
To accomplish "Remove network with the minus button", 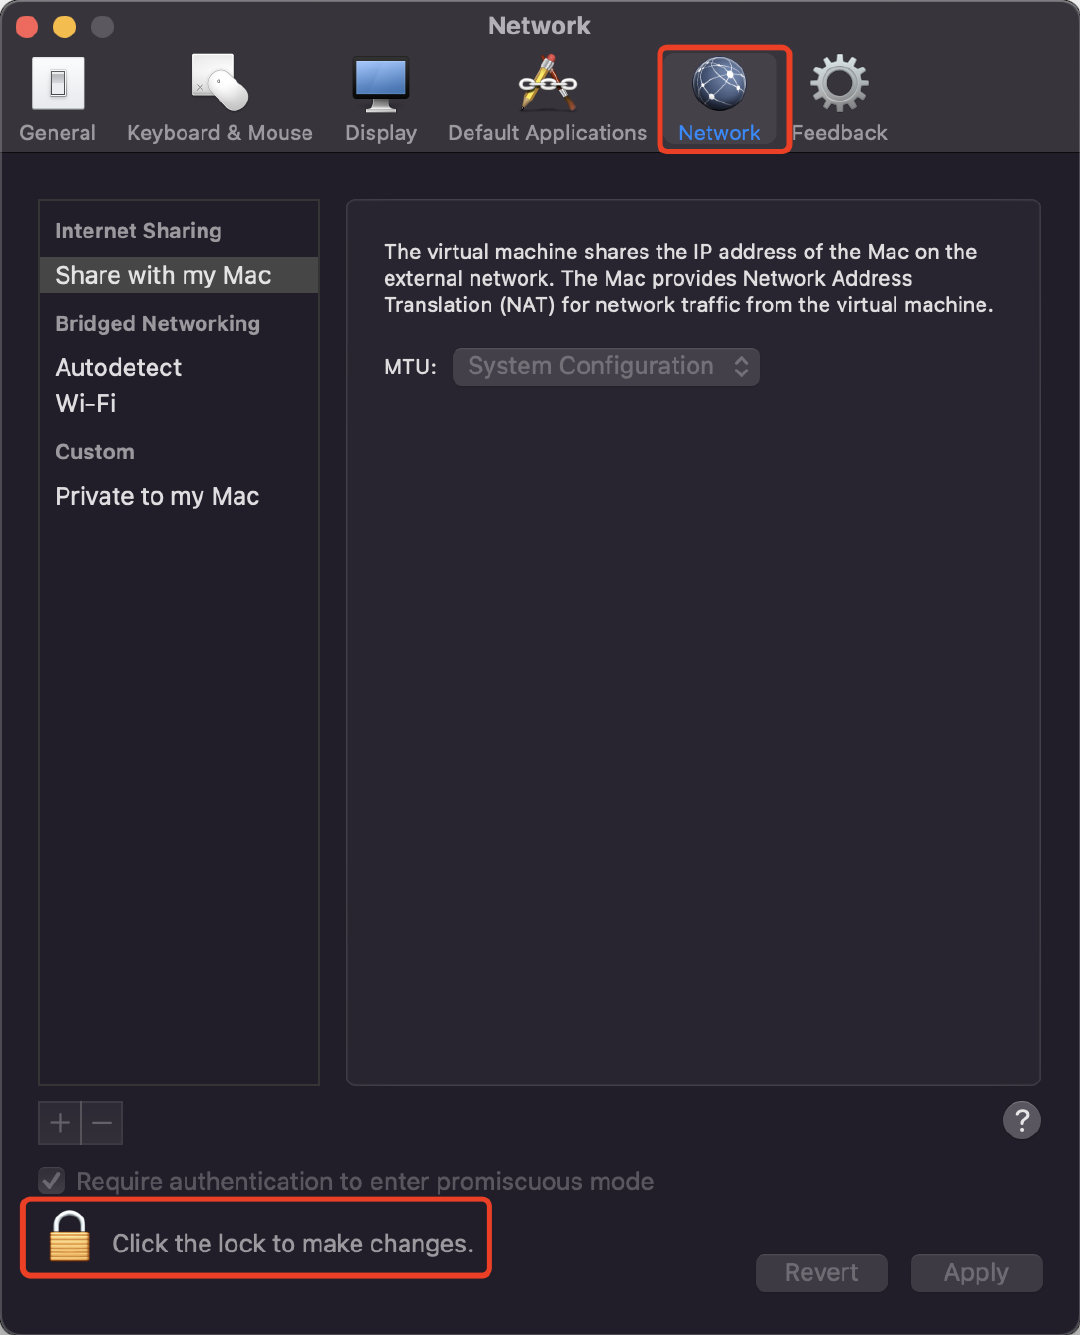I will (x=102, y=1123).
